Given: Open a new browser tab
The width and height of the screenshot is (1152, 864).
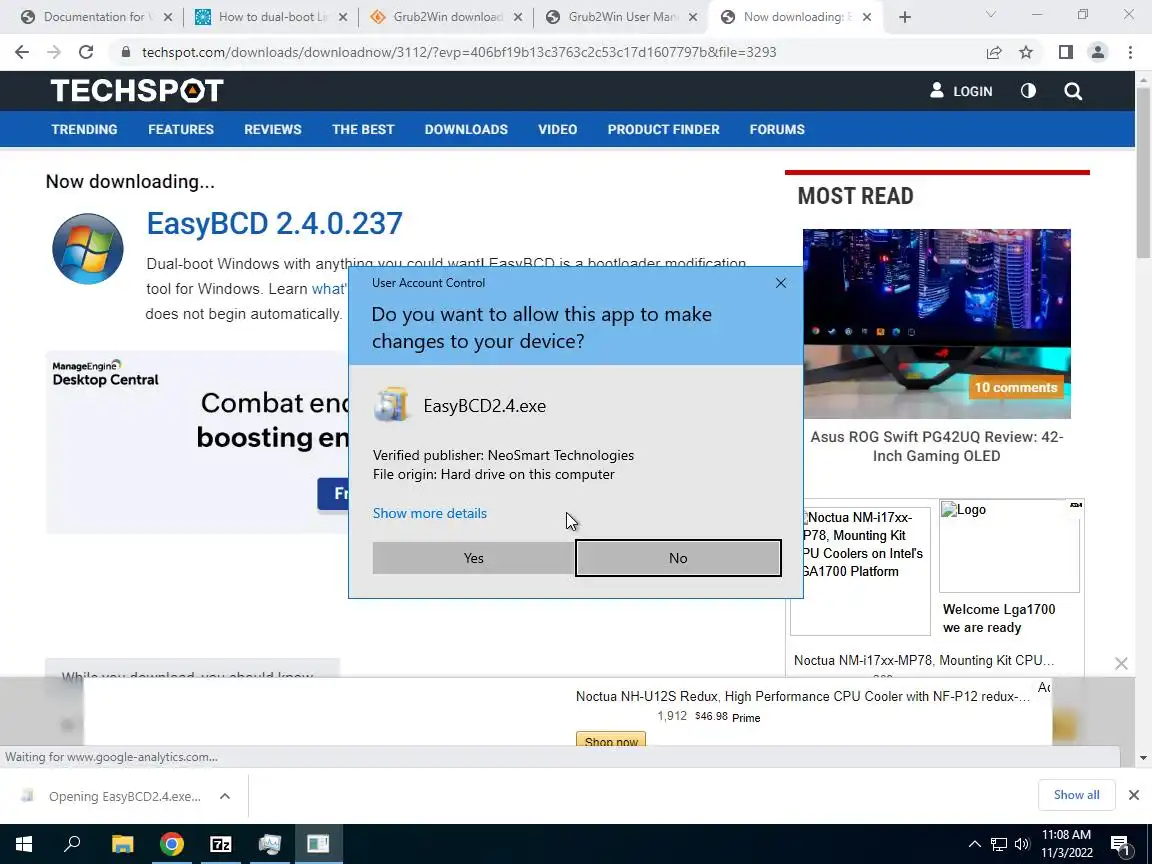Looking at the screenshot, I should pos(905,17).
